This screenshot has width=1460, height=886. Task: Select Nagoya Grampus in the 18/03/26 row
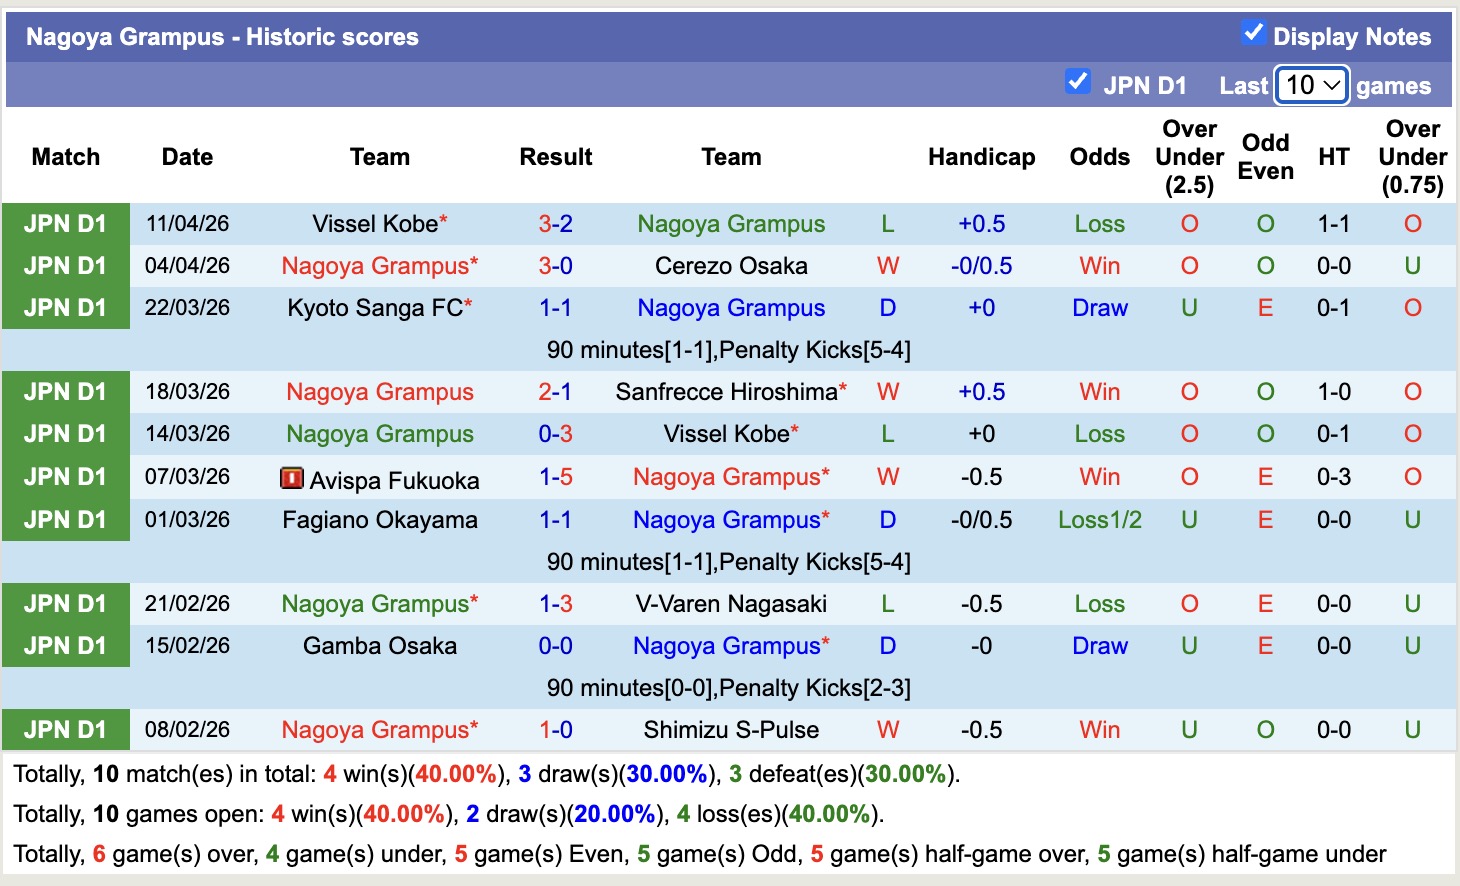tap(380, 392)
